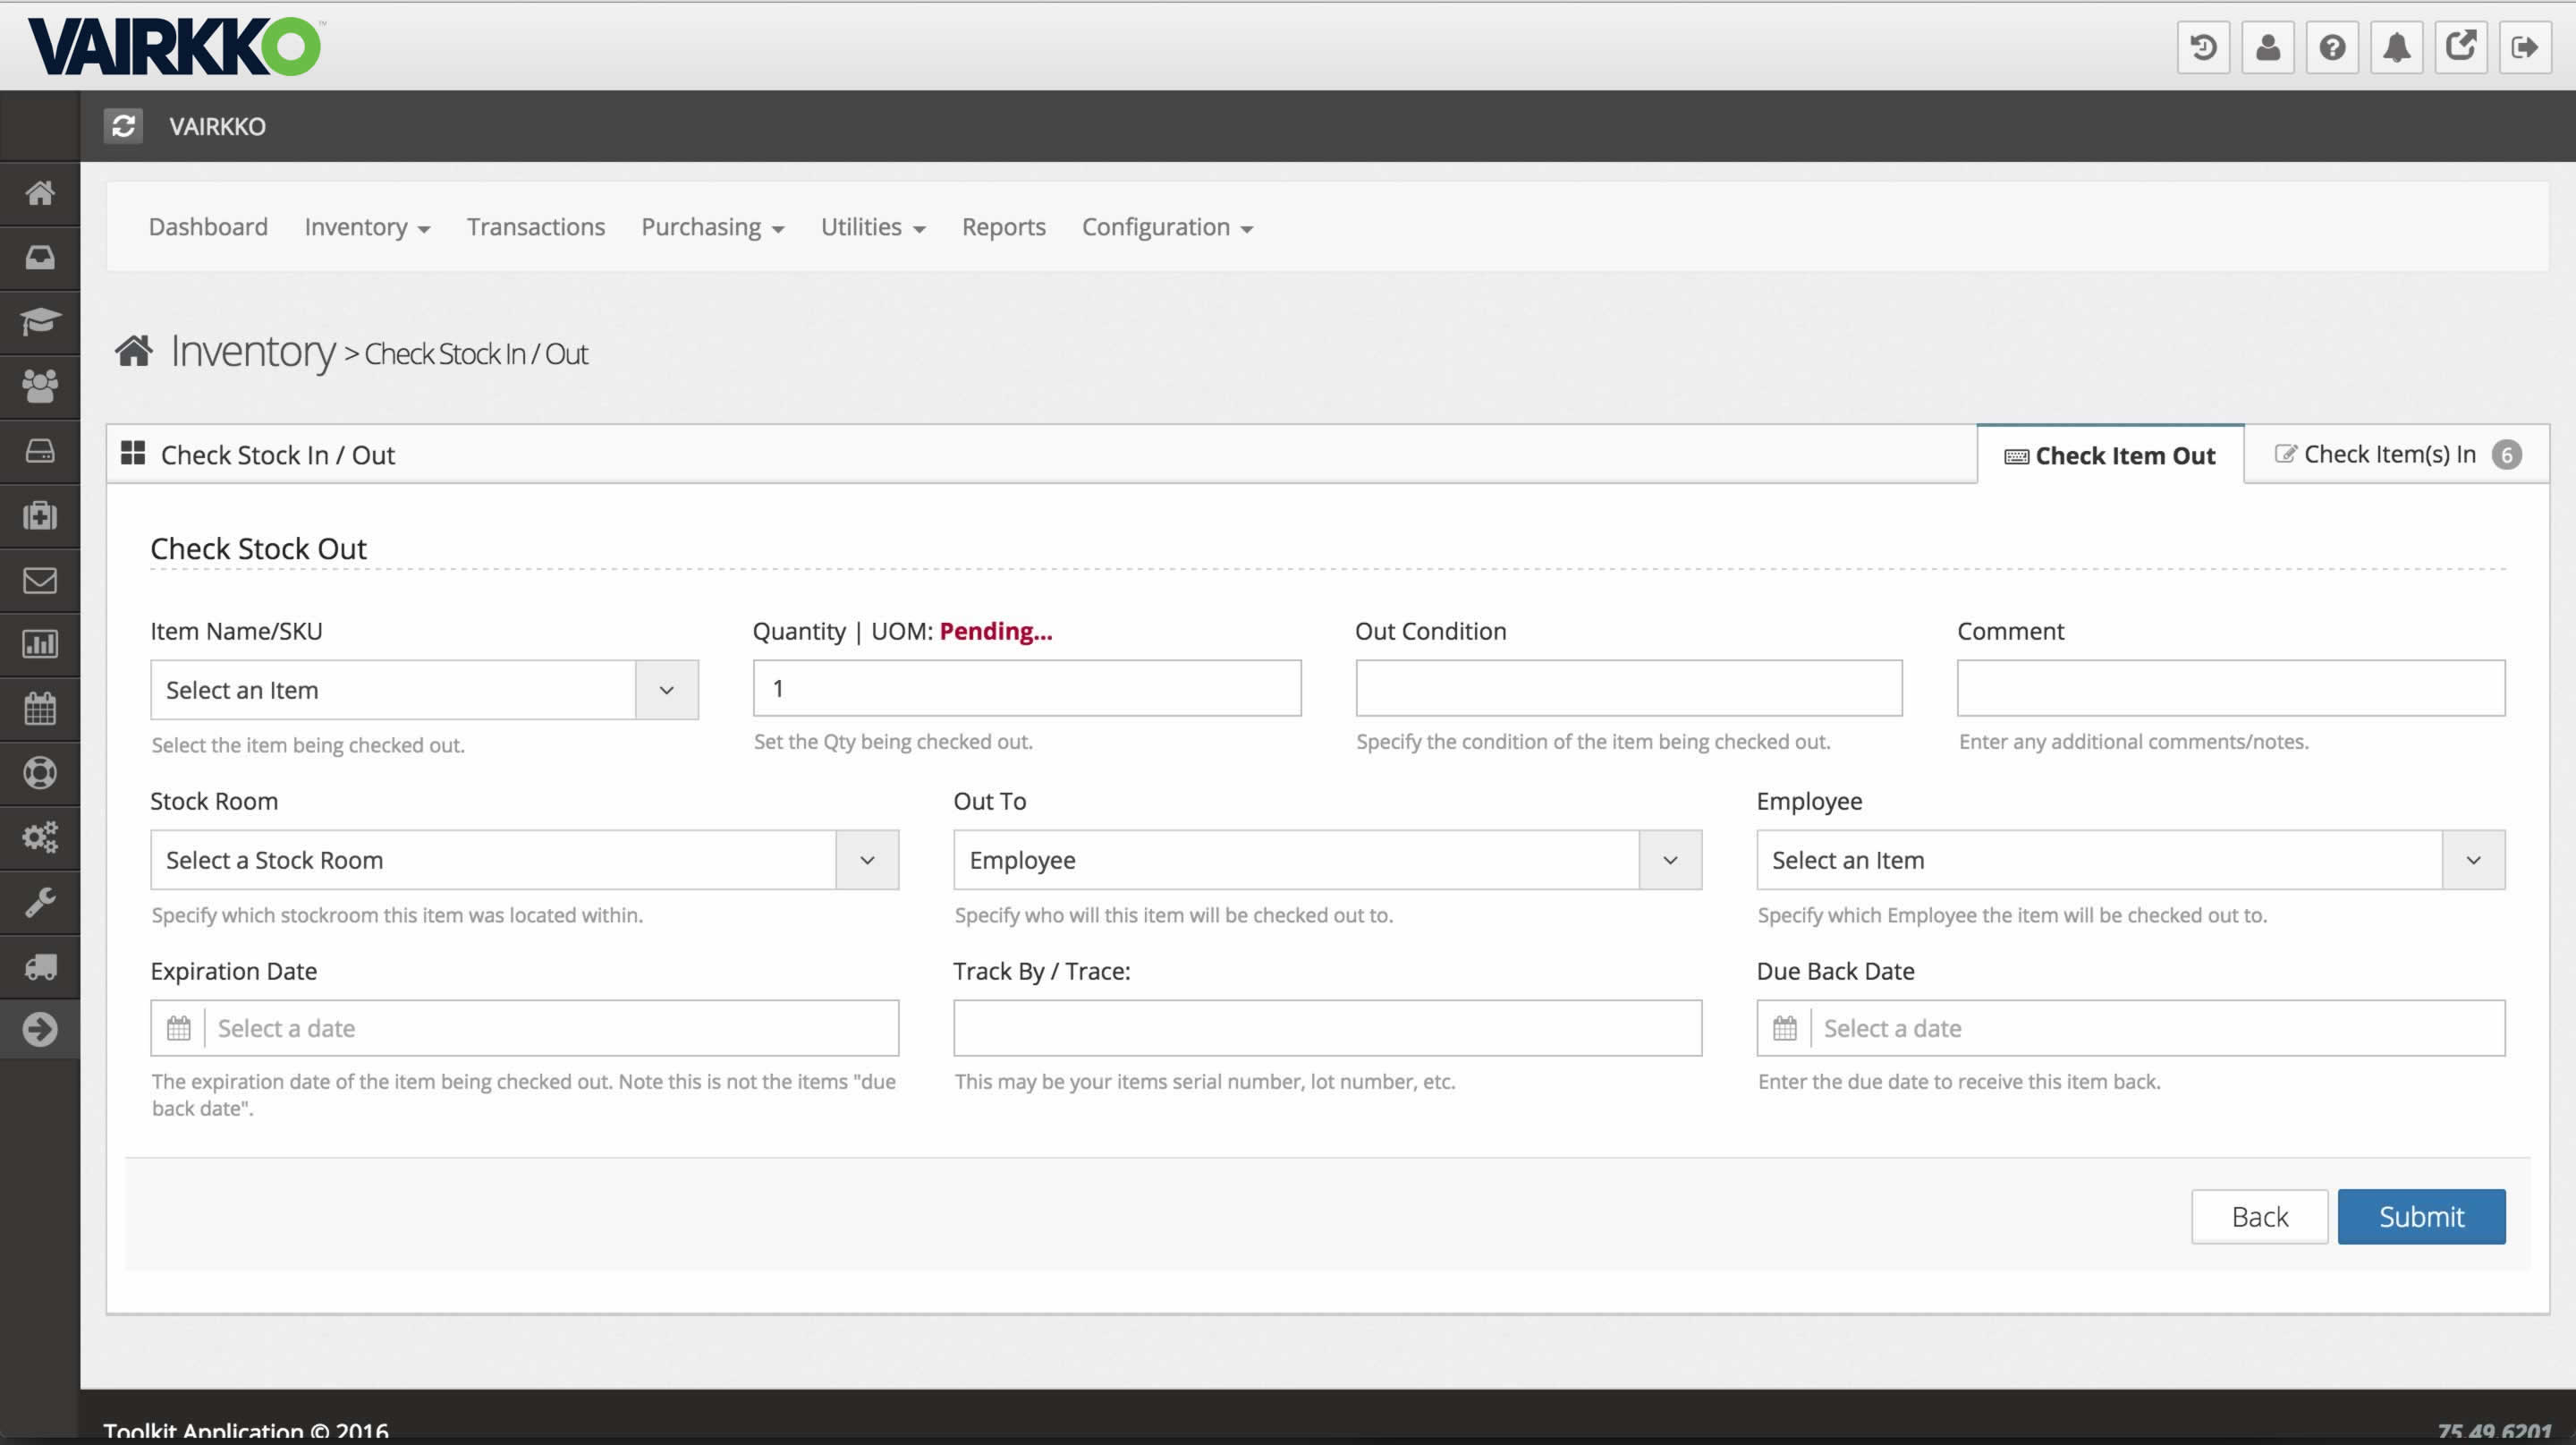Click the Pending... UOM status text

[995, 631]
